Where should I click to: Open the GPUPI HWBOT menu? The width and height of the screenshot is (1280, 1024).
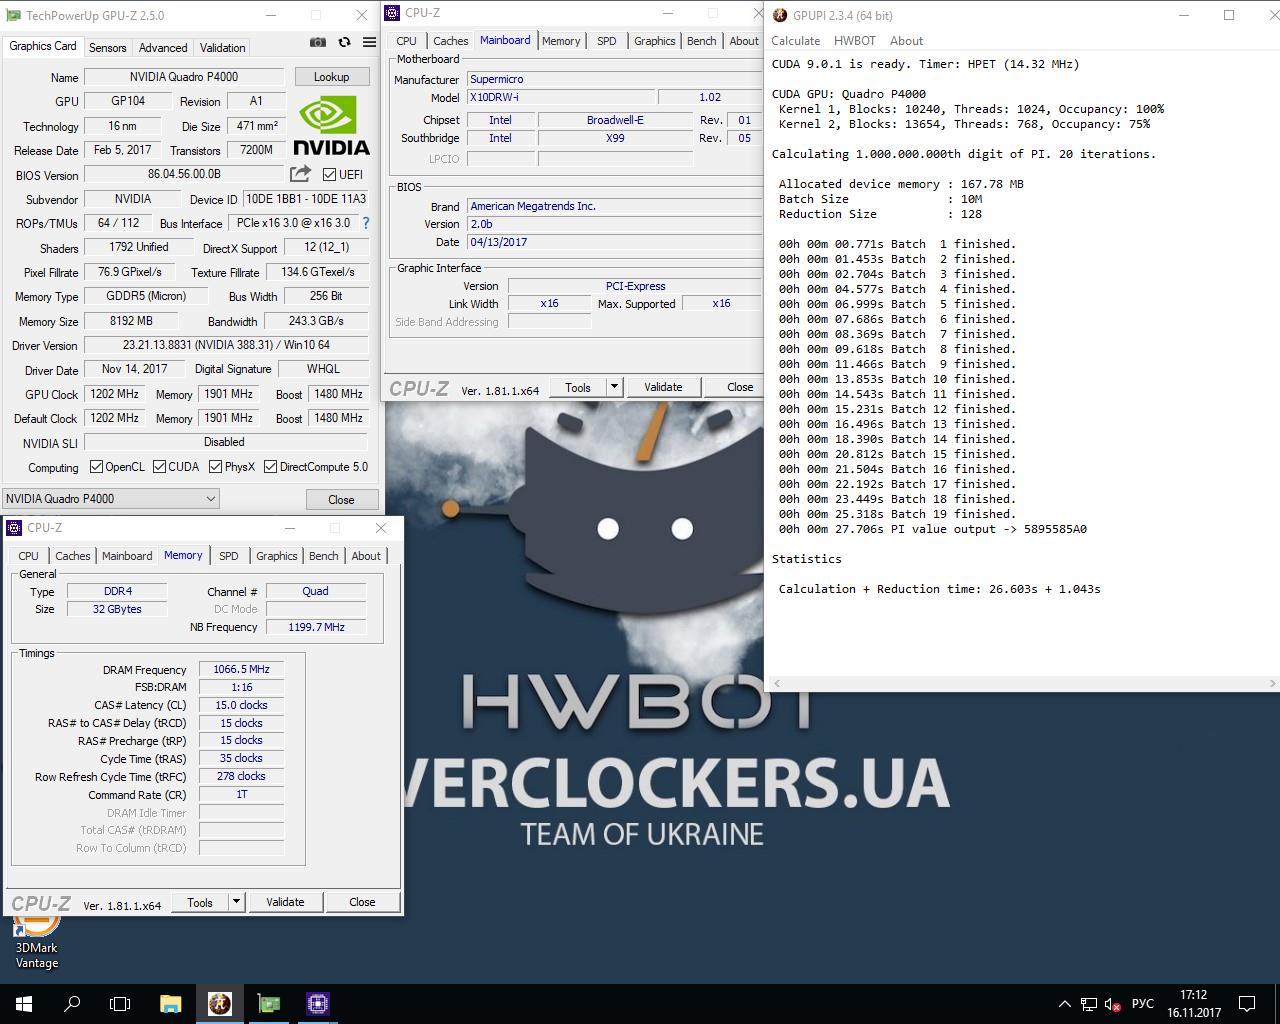point(855,41)
